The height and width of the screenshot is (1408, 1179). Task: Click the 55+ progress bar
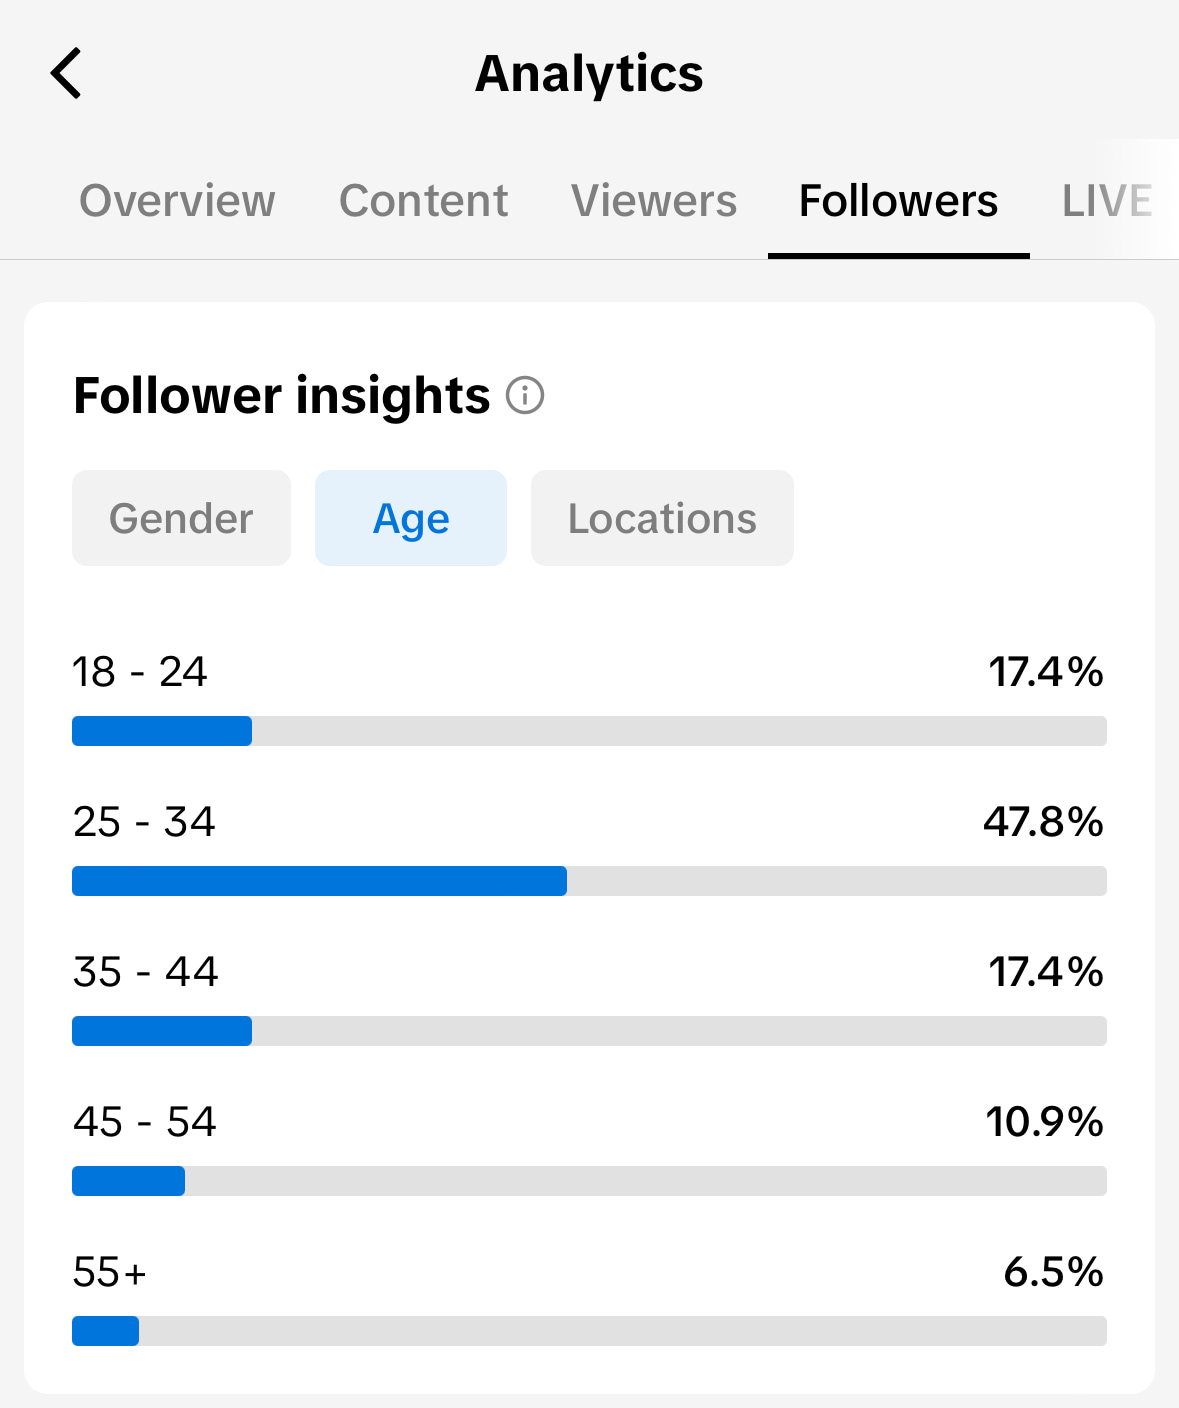pos(589,1331)
